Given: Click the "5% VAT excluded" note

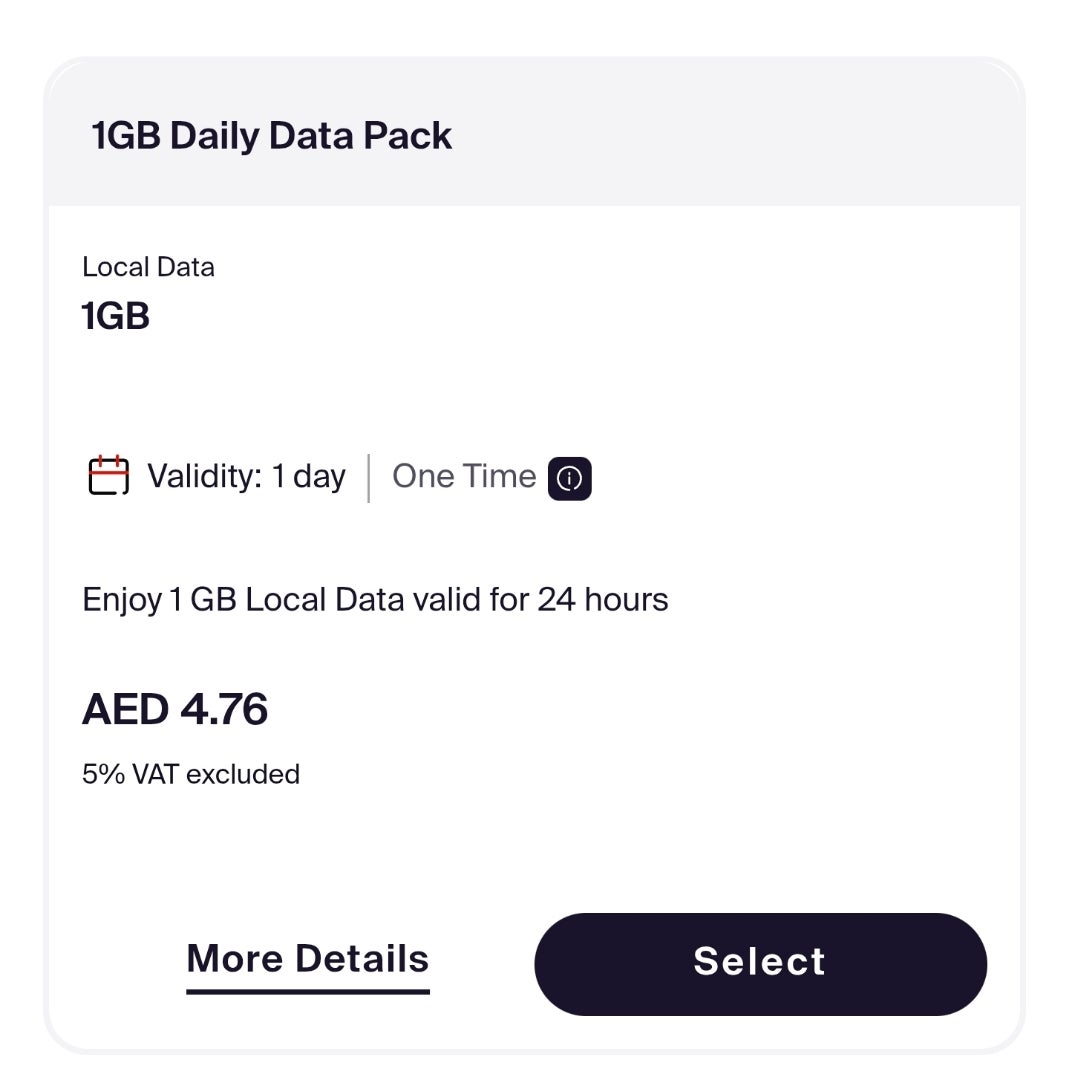Looking at the screenshot, I should 190,774.
